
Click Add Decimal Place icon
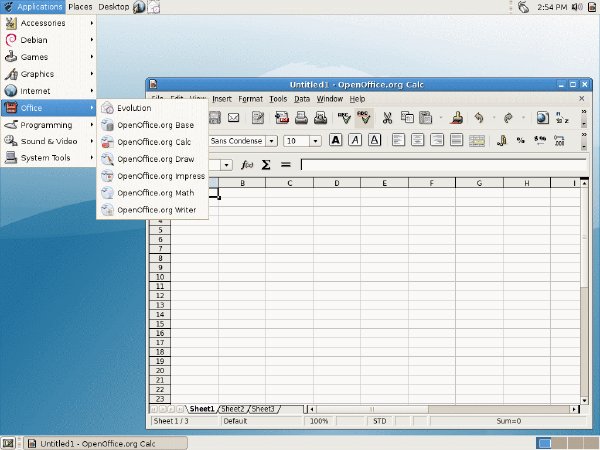[559, 140]
